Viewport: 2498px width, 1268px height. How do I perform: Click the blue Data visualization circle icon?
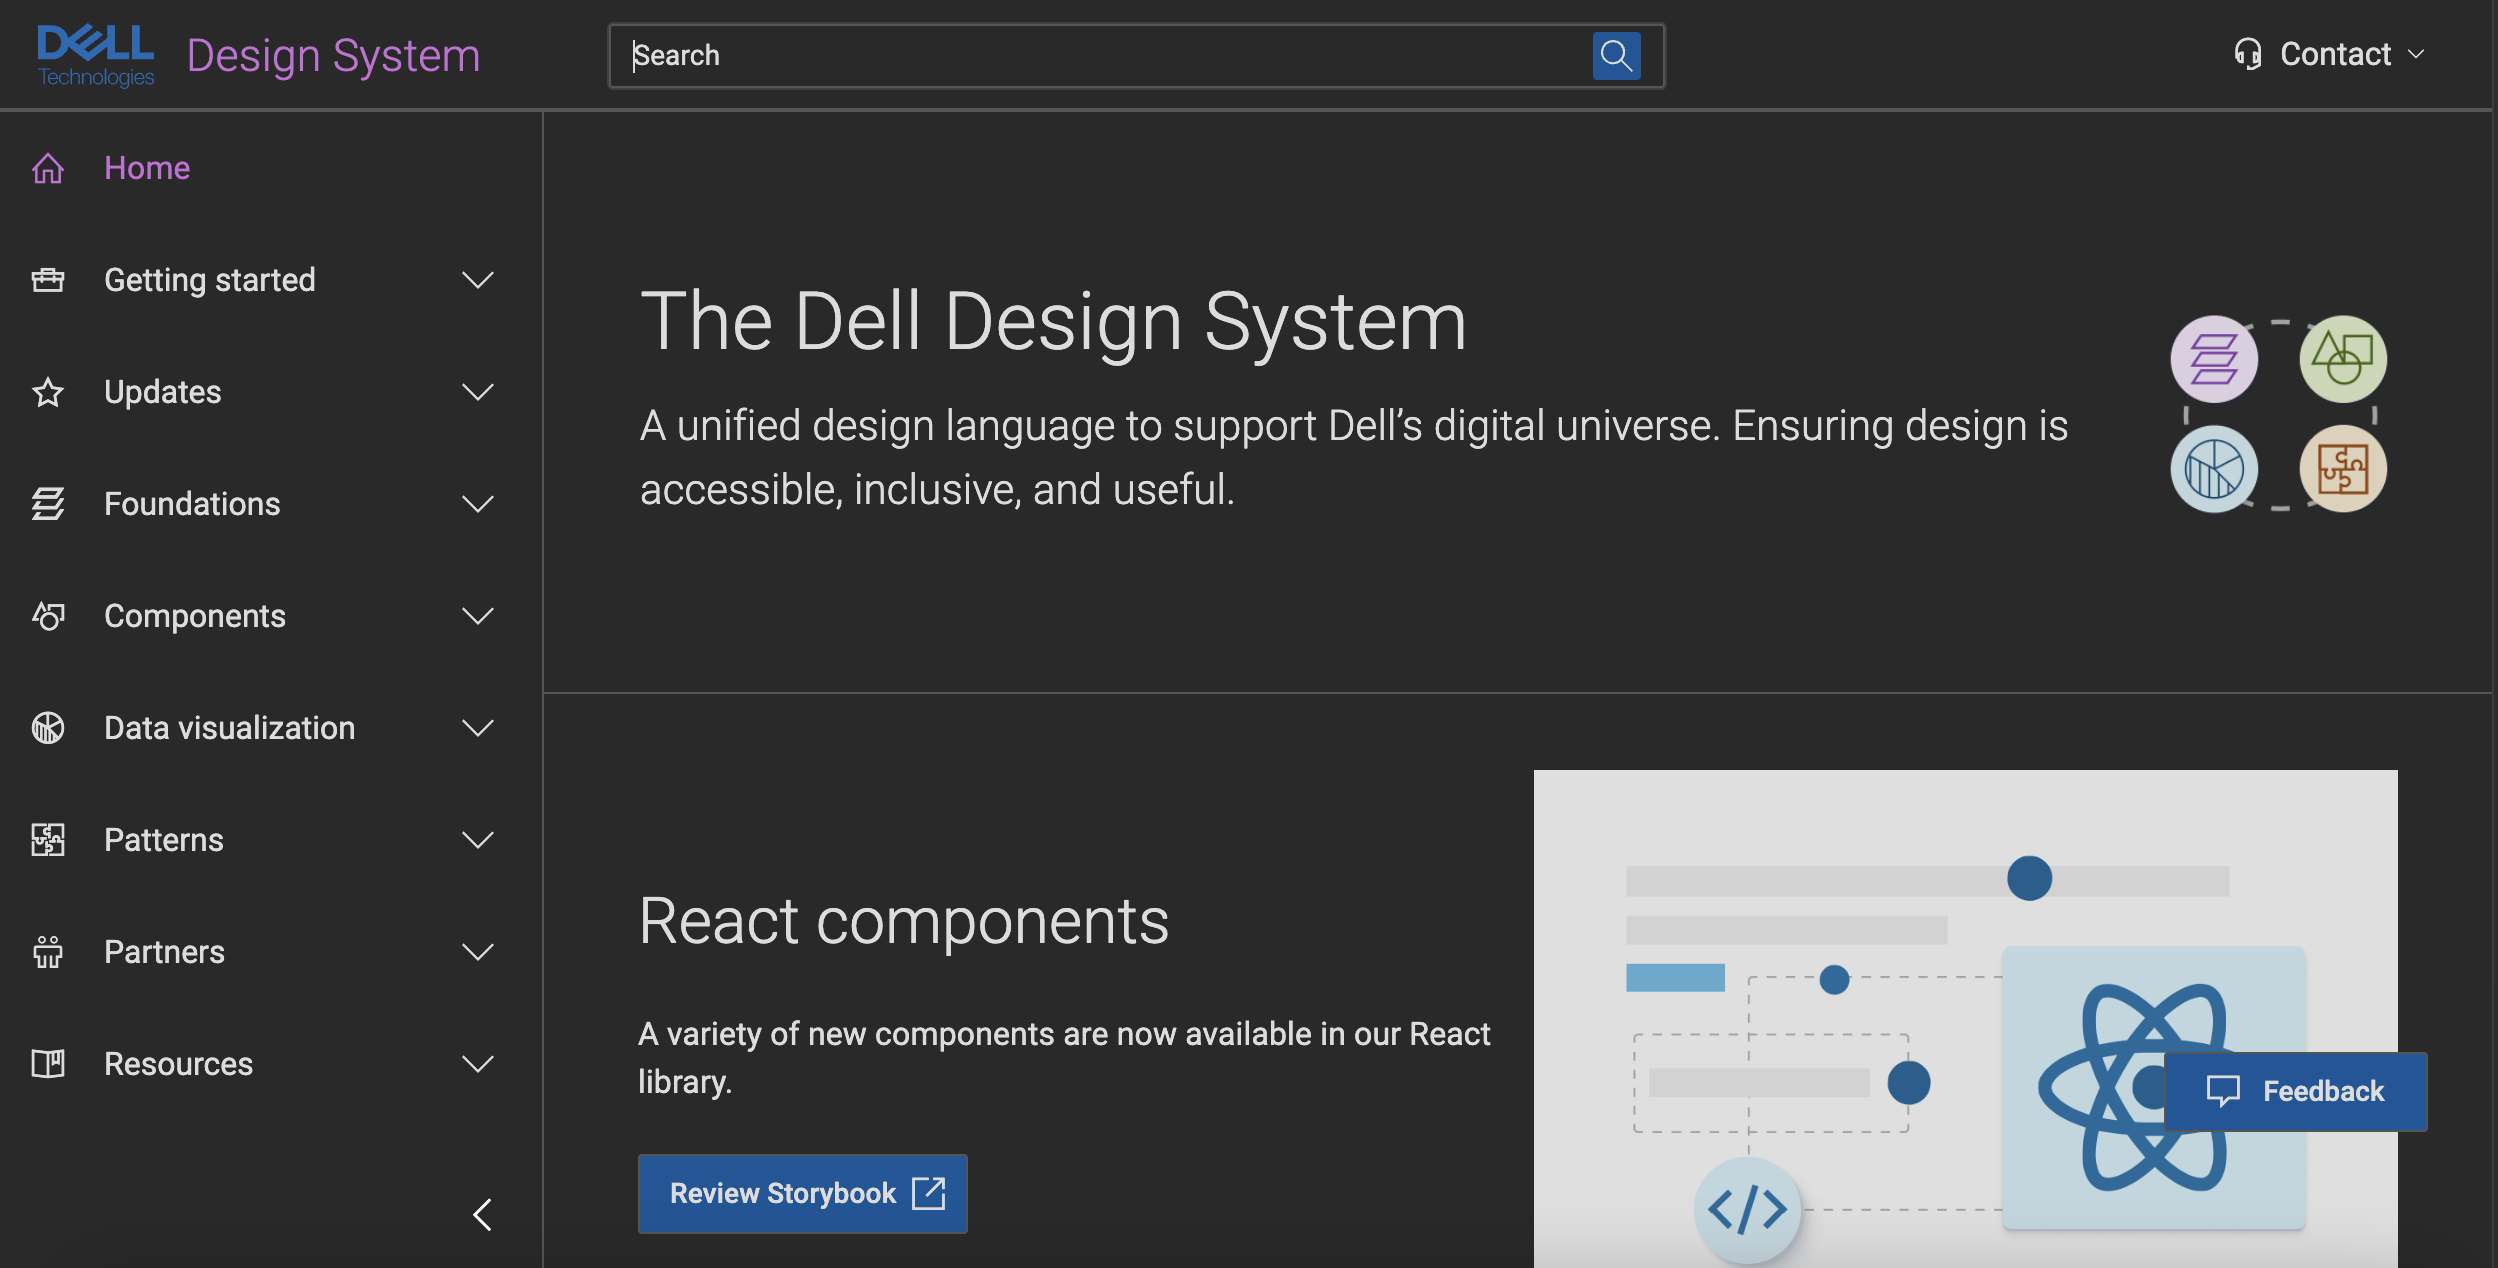tap(2213, 469)
